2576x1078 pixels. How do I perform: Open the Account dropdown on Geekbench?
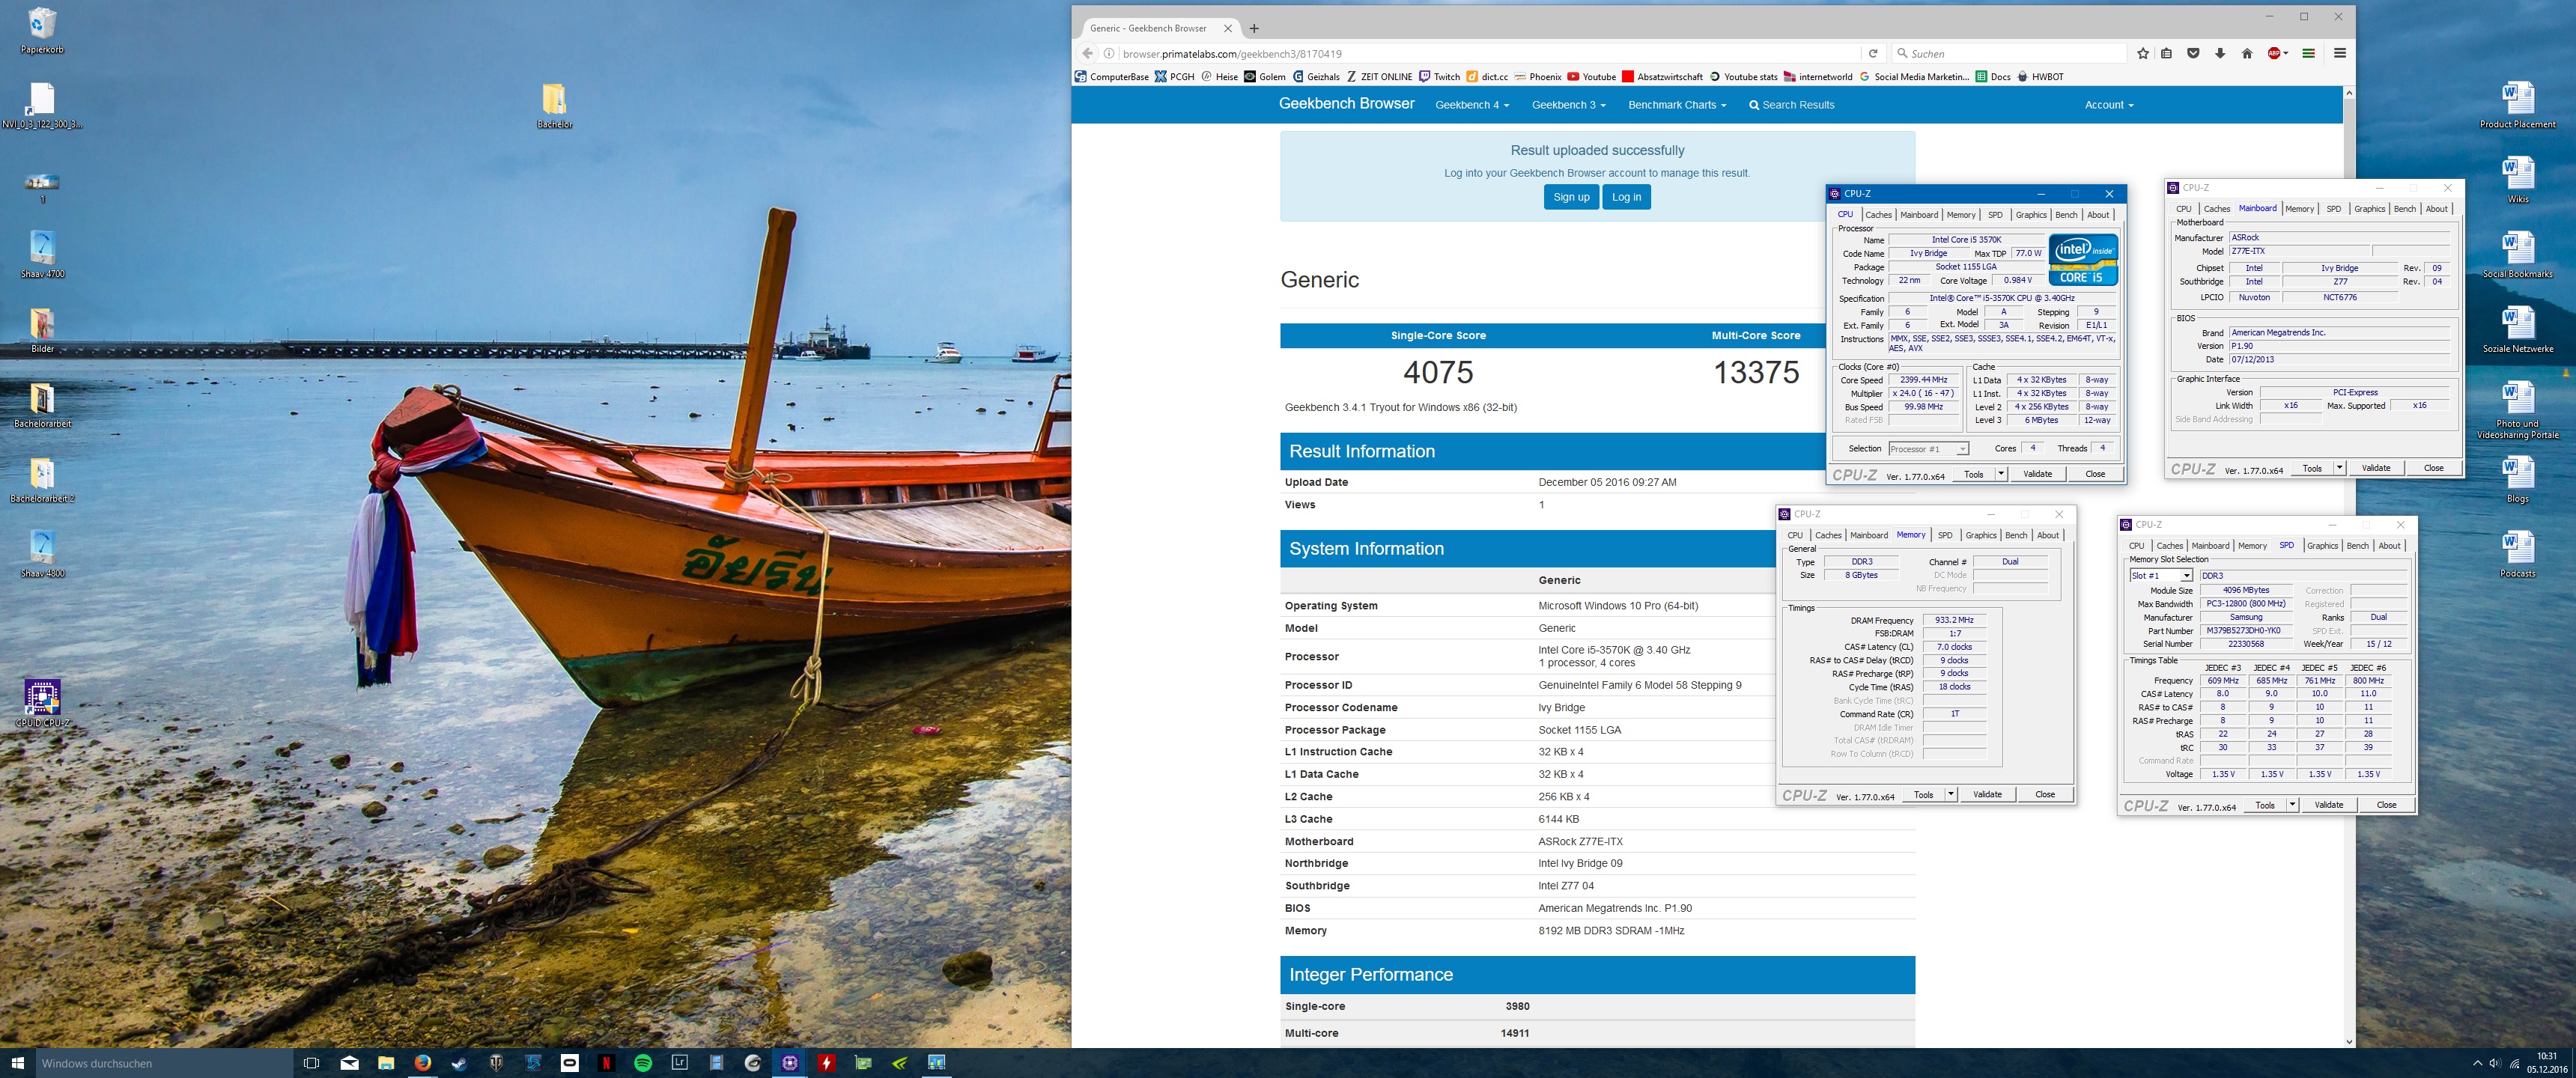[x=2108, y=105]
